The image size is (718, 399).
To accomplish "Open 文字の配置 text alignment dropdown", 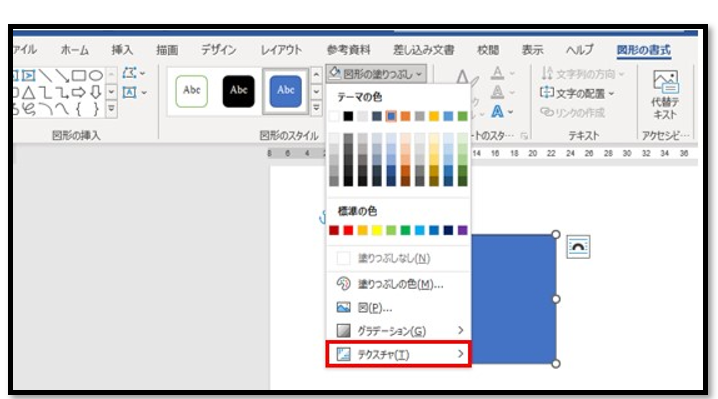I will pos(577,93).
